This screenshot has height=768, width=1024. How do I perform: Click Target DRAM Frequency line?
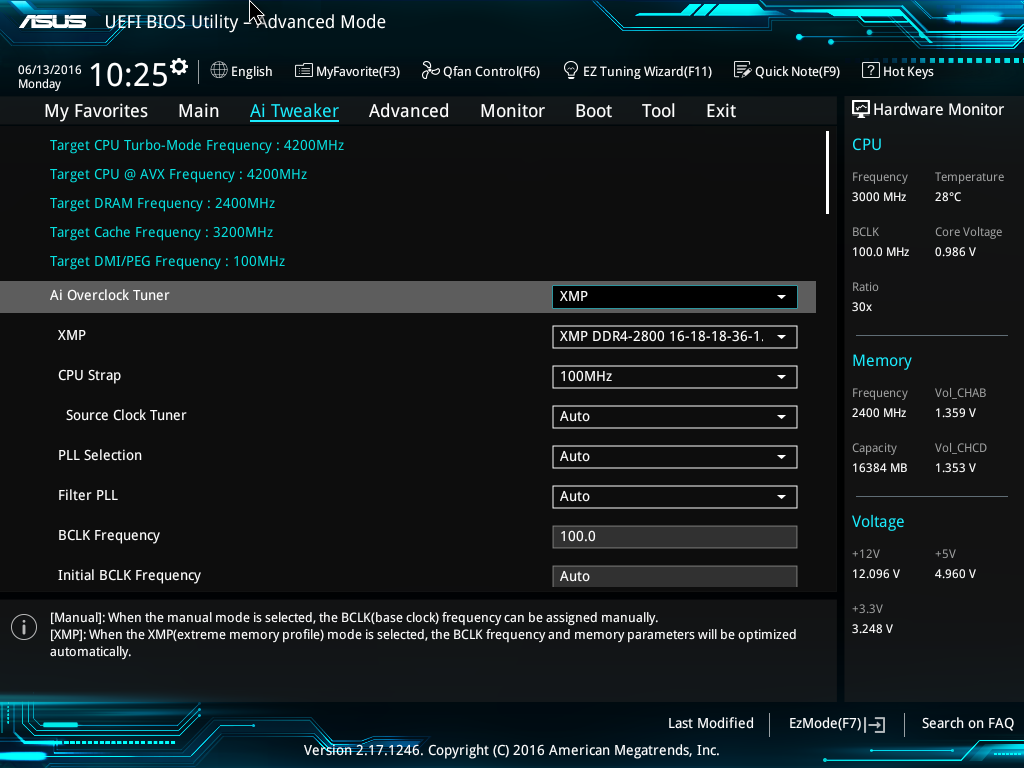tap(162, 204)
